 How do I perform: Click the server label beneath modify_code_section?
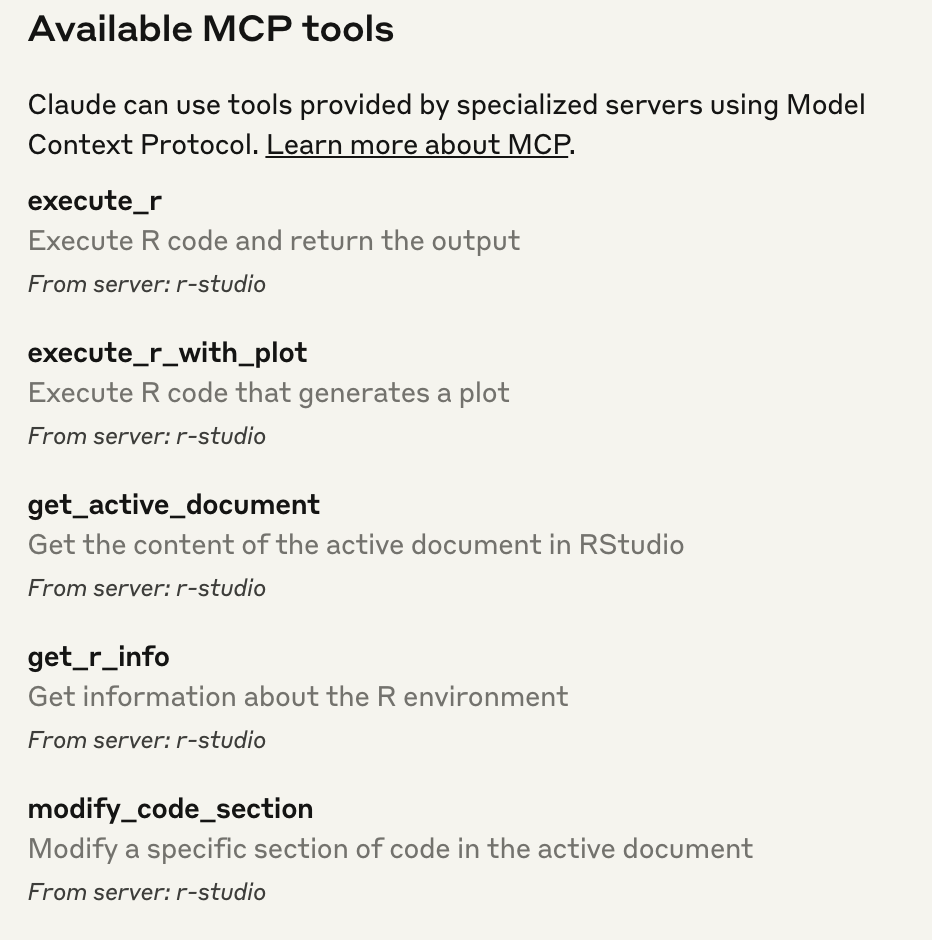pyautogui.click(x=147, y=892)
